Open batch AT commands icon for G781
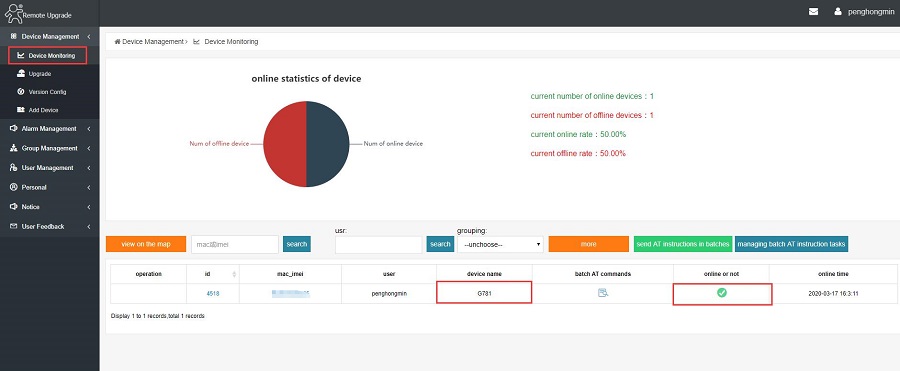Viewport: 900px width, 371px height. tap(603, 293)
